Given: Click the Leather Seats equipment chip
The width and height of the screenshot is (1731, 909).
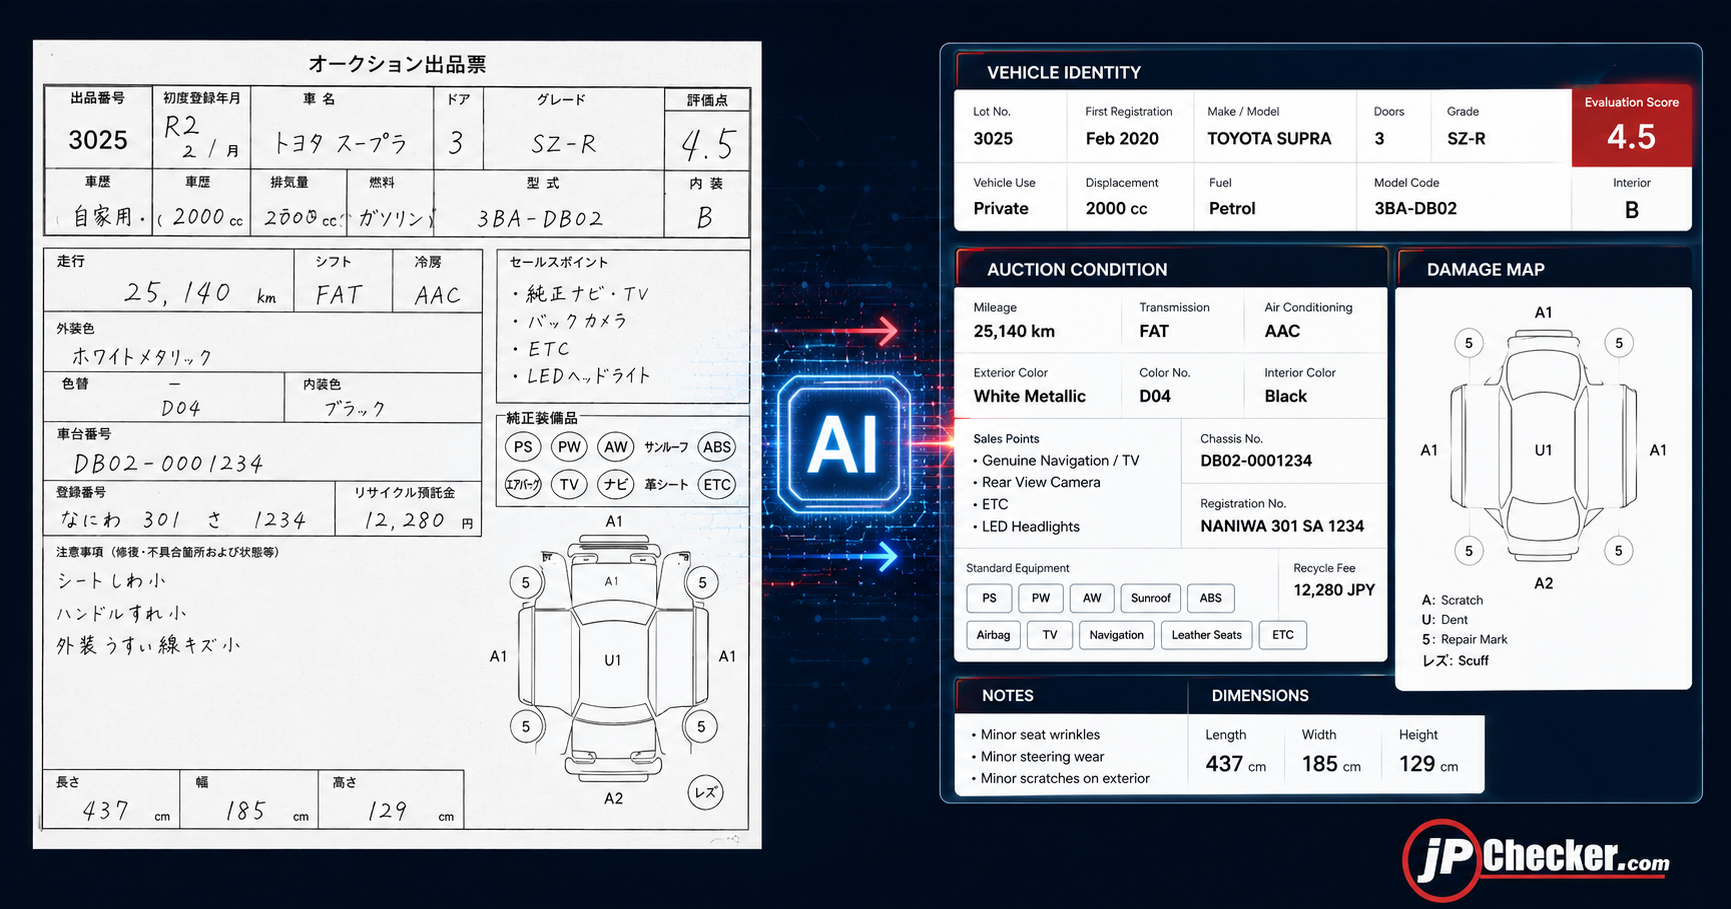Looking at the screenshot, I should pos(1207,635).
